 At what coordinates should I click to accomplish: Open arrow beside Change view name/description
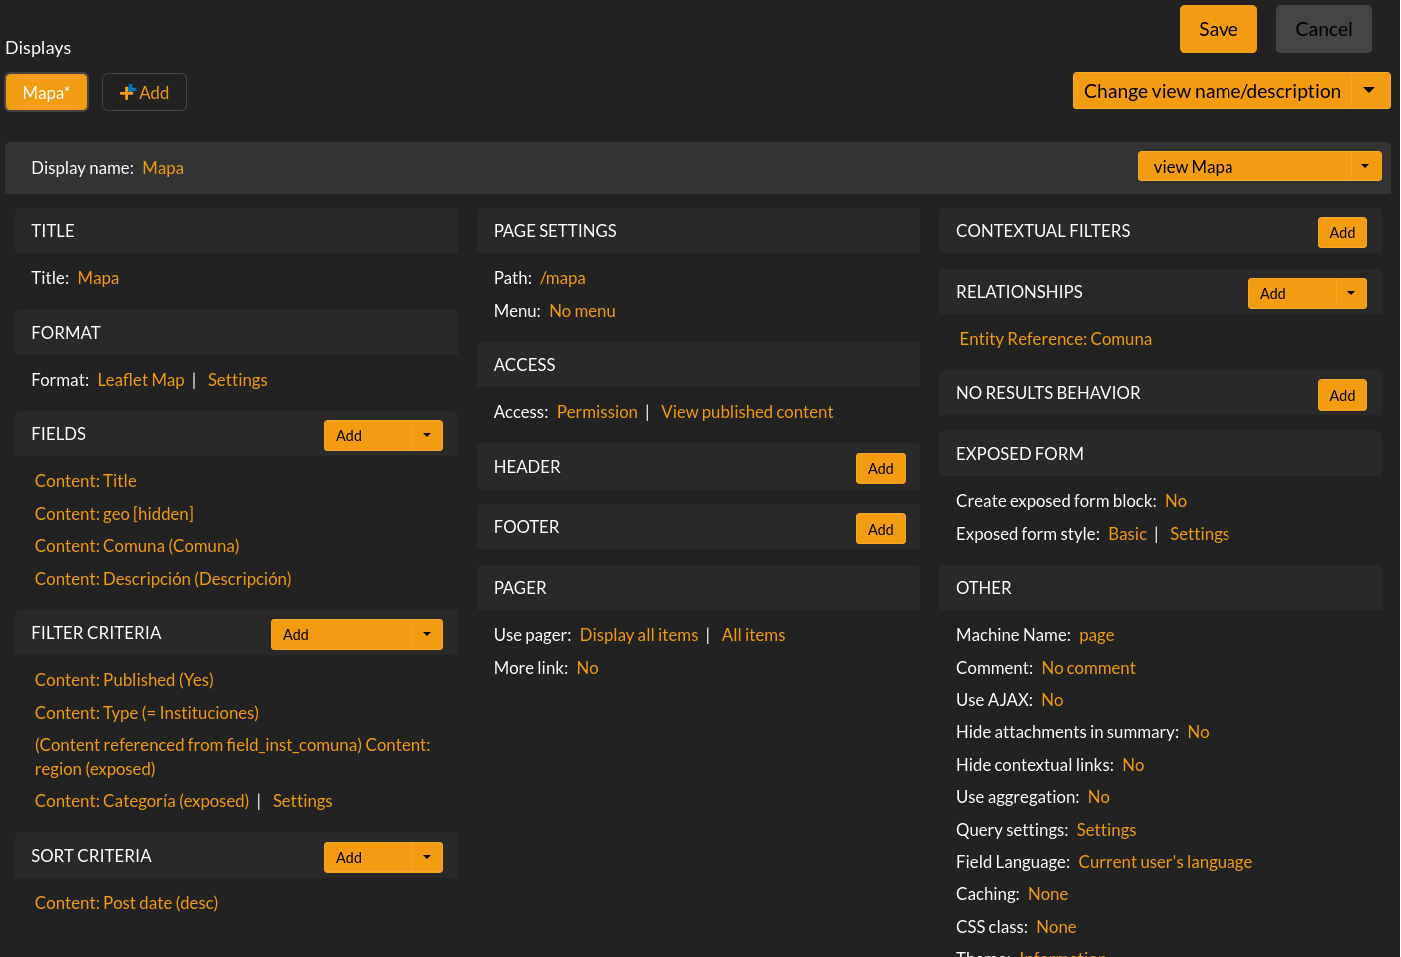1370,90
